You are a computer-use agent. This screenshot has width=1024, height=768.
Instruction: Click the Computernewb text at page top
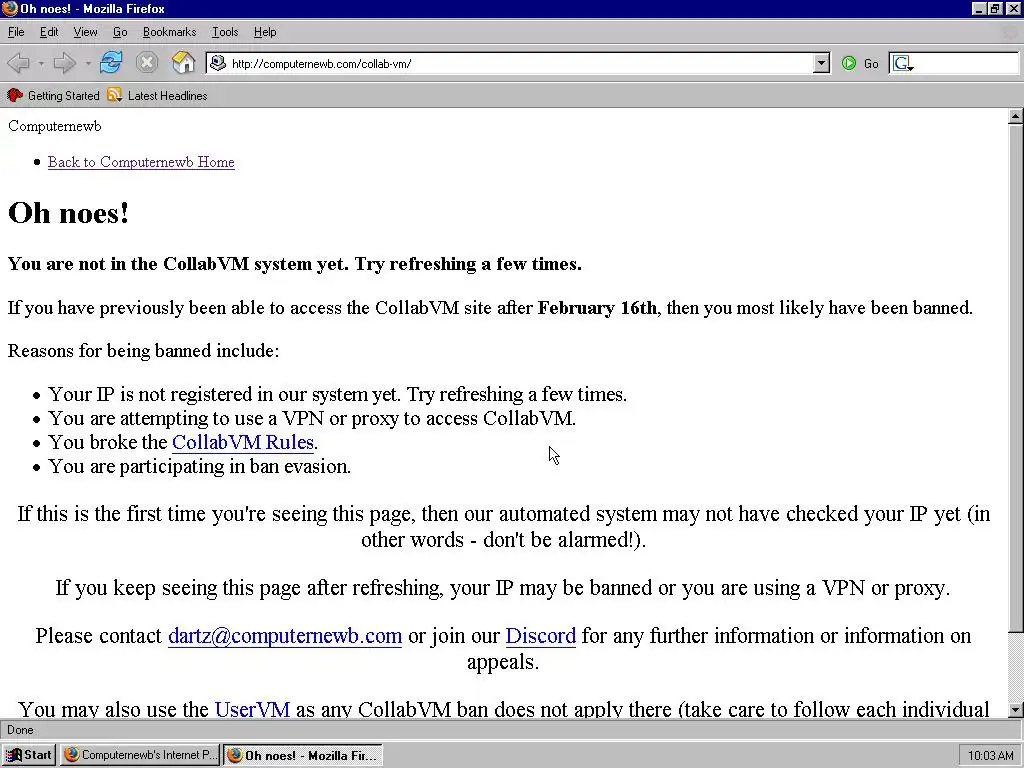(55, 126)
